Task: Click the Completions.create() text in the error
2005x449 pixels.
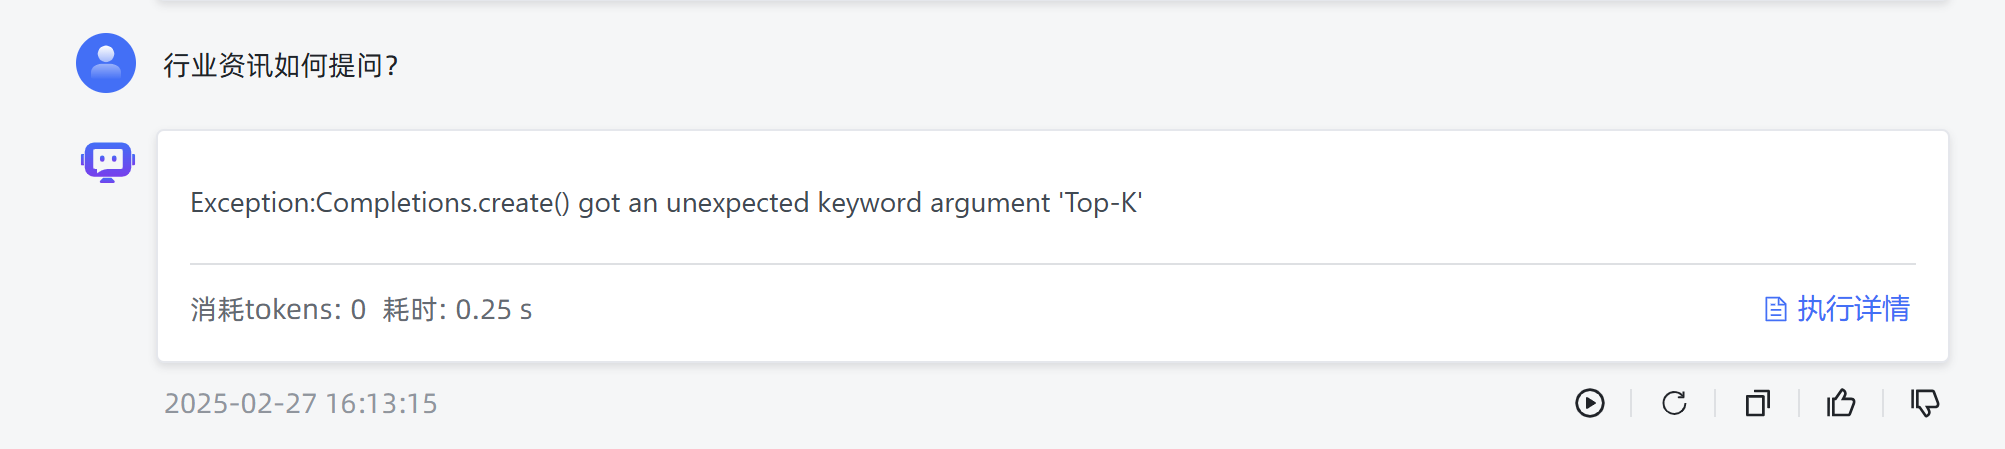Action: [x=443, y=203]
